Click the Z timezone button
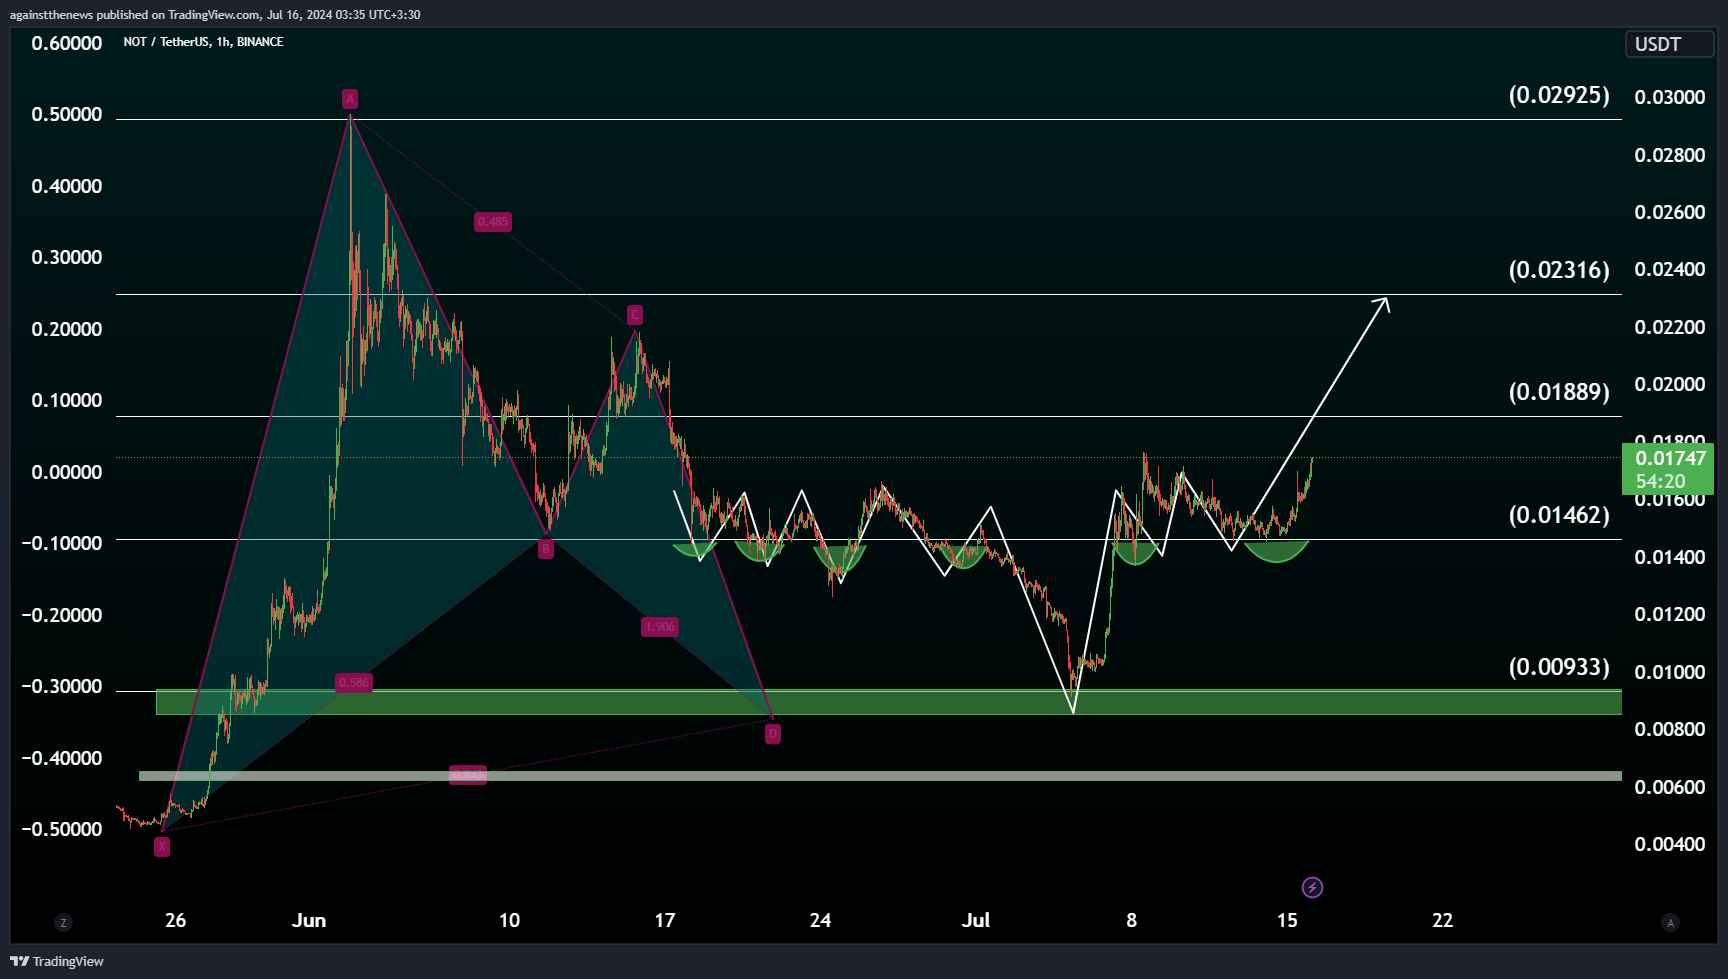 (x=63, y=922)
